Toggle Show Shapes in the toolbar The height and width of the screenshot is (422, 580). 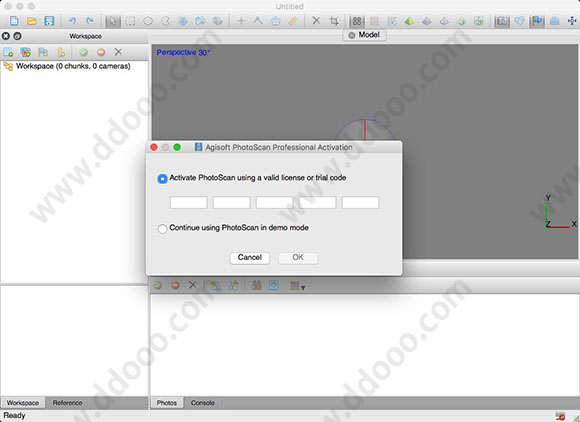pos(519,21)
